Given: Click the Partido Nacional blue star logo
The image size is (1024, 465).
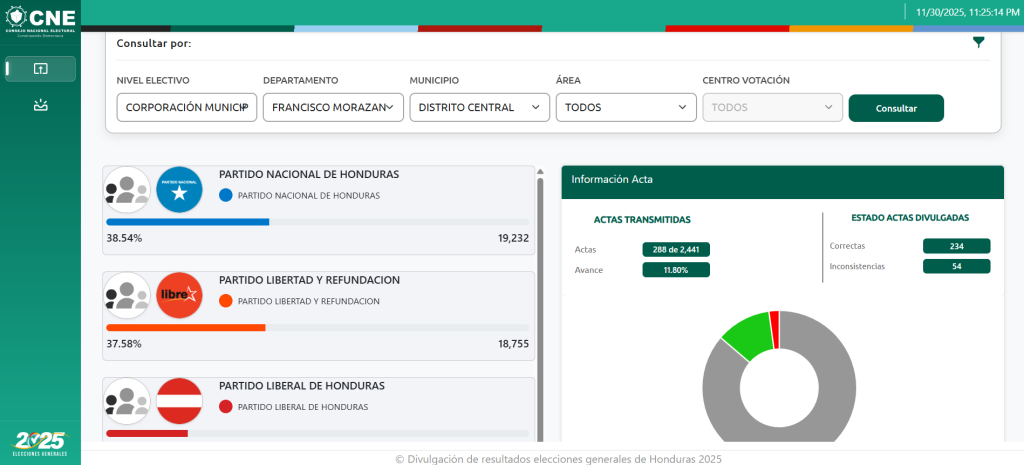Looking at the screenshot, I should tap(180, 190).
